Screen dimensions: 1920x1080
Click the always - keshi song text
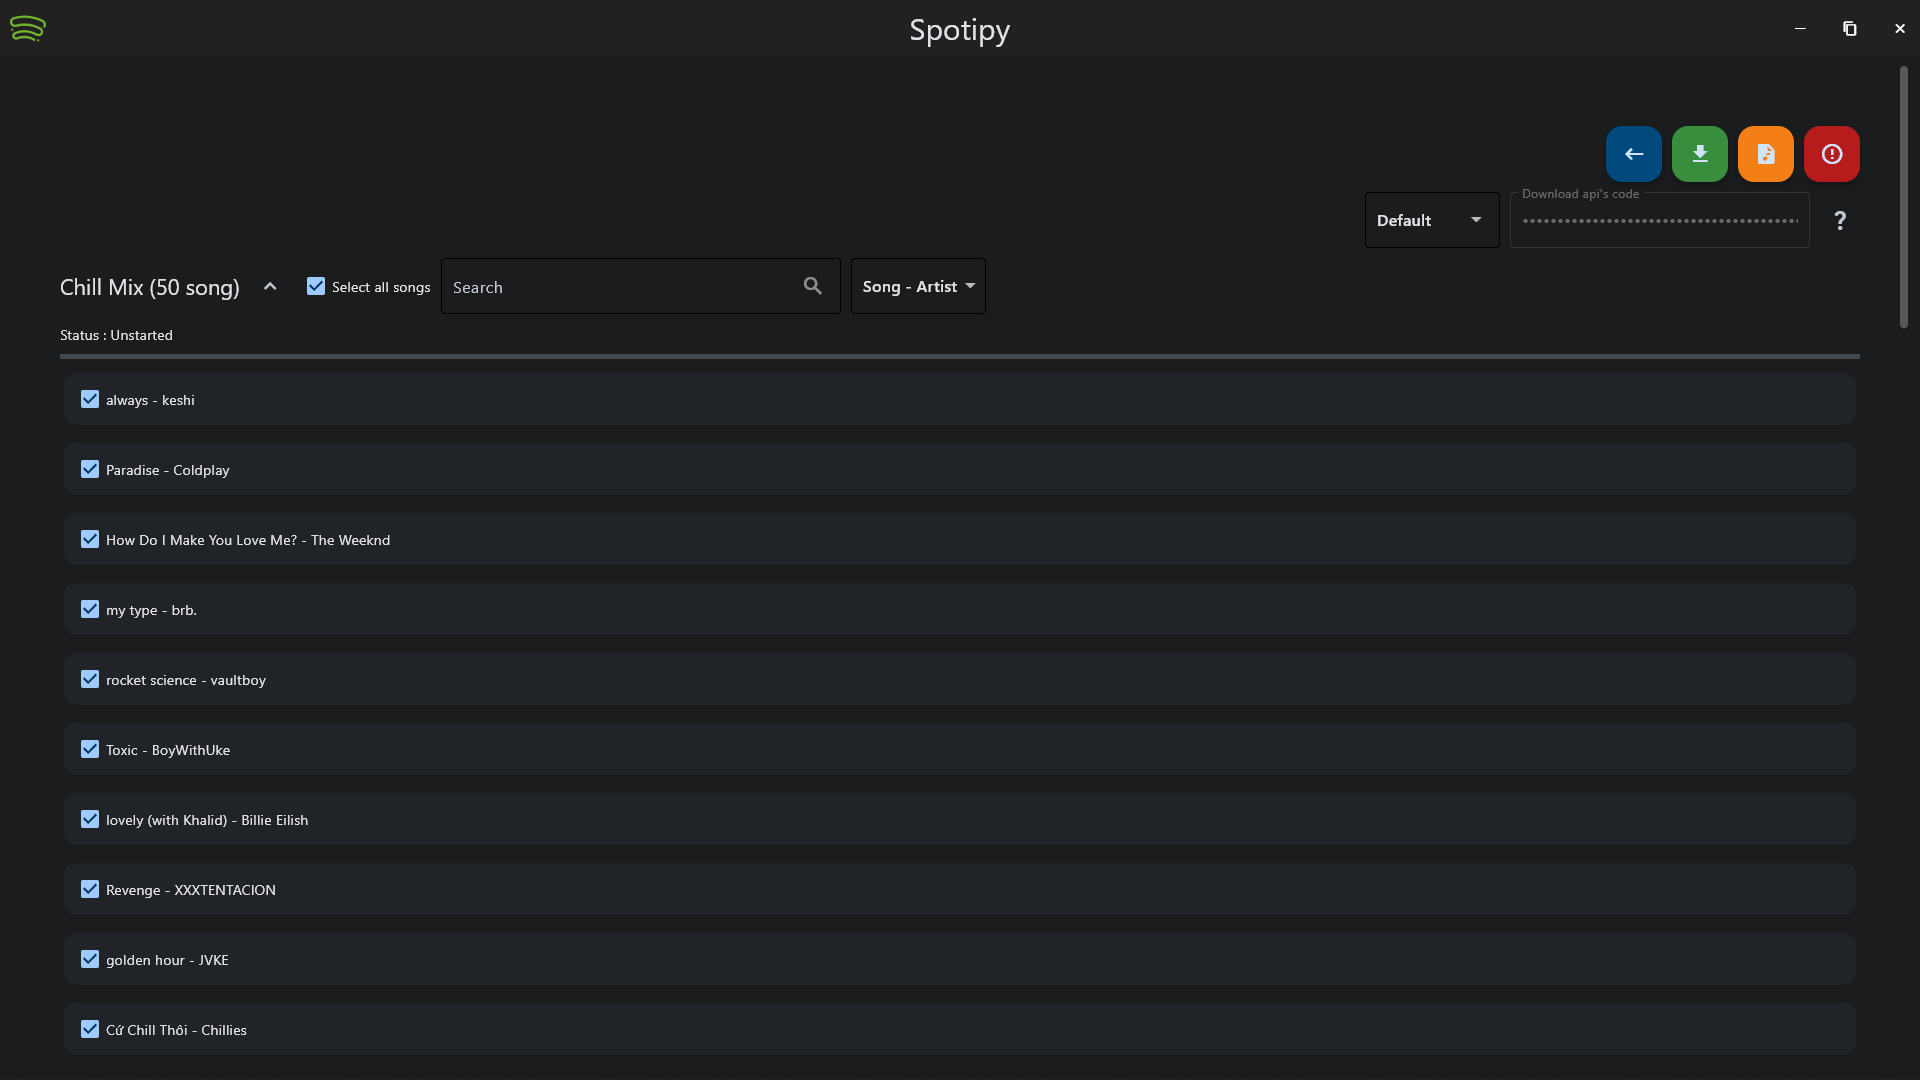(x=150, y=400)
